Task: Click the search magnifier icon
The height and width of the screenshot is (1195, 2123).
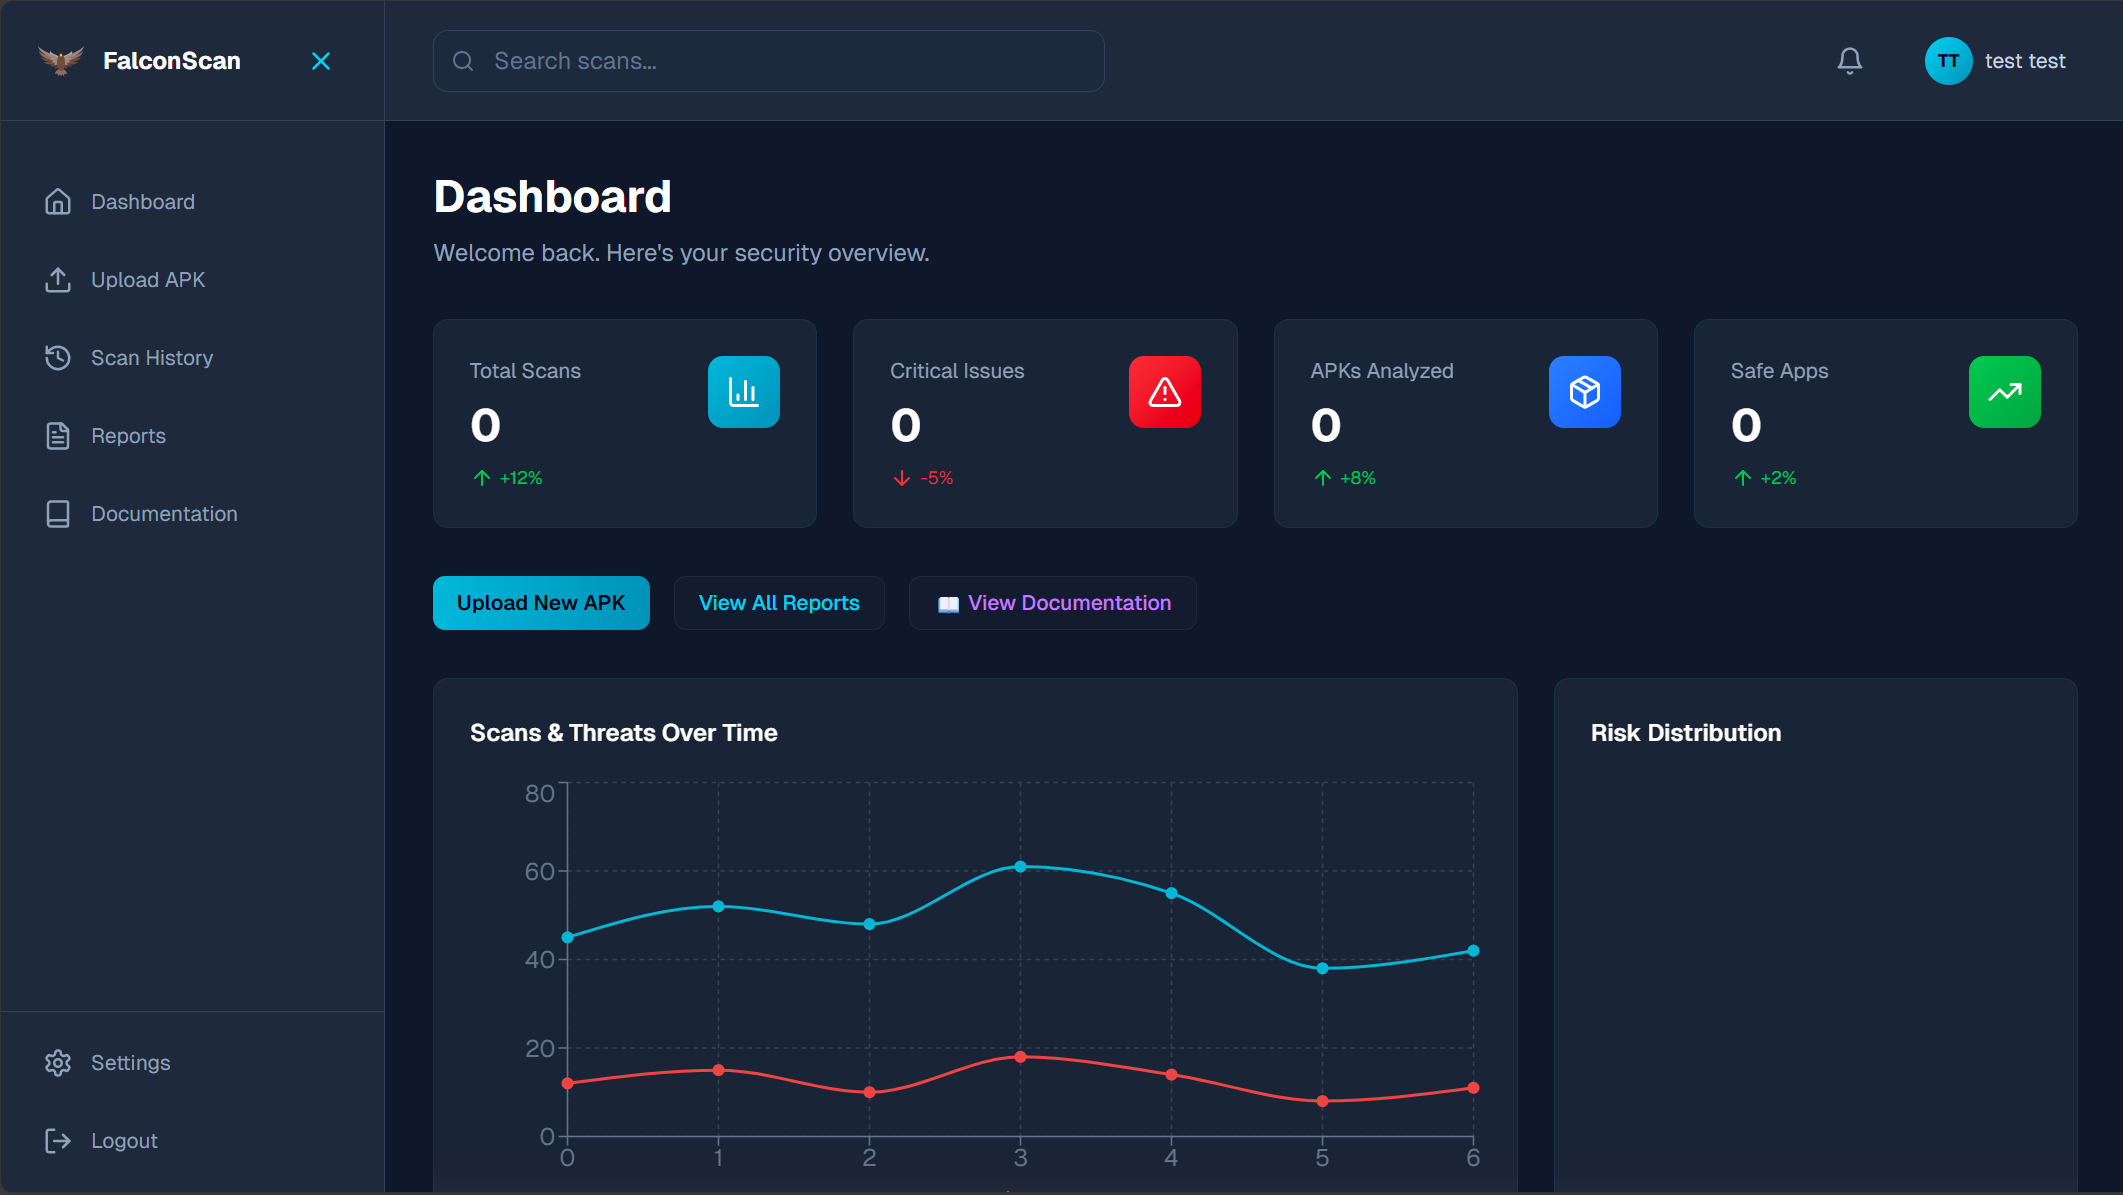Action: [x=463, y=61]
